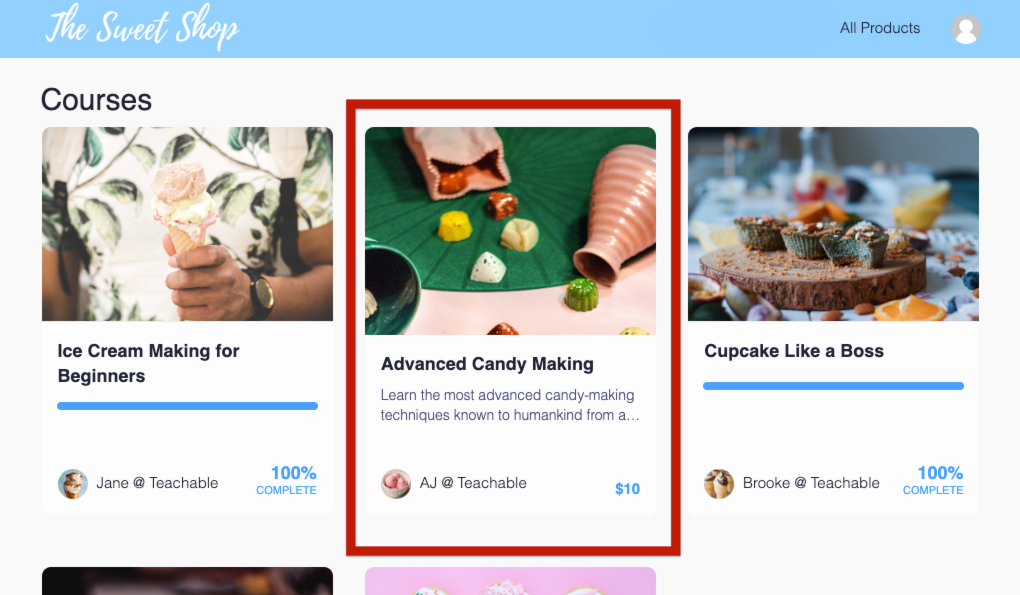This screenshot has width=1020, height=595.
Task: Click 100% COMPLETE on Ice Cream course
Action: [x=286, y=480]
